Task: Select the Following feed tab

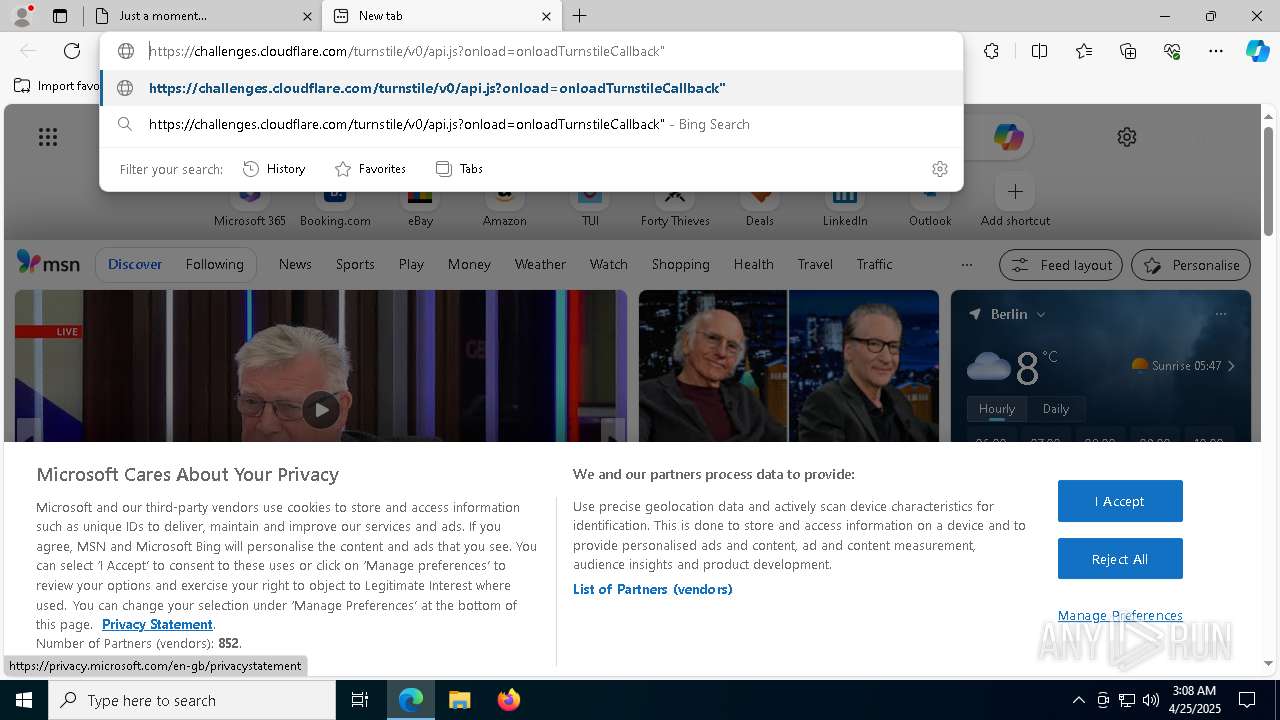Action: tap(214, 264)
